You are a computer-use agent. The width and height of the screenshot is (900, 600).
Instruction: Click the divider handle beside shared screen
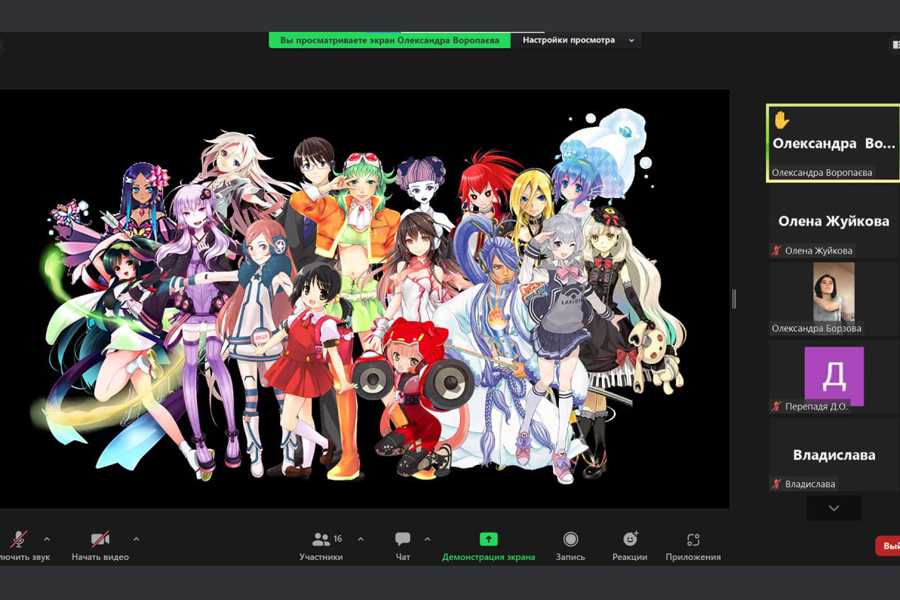coord(734,299)
